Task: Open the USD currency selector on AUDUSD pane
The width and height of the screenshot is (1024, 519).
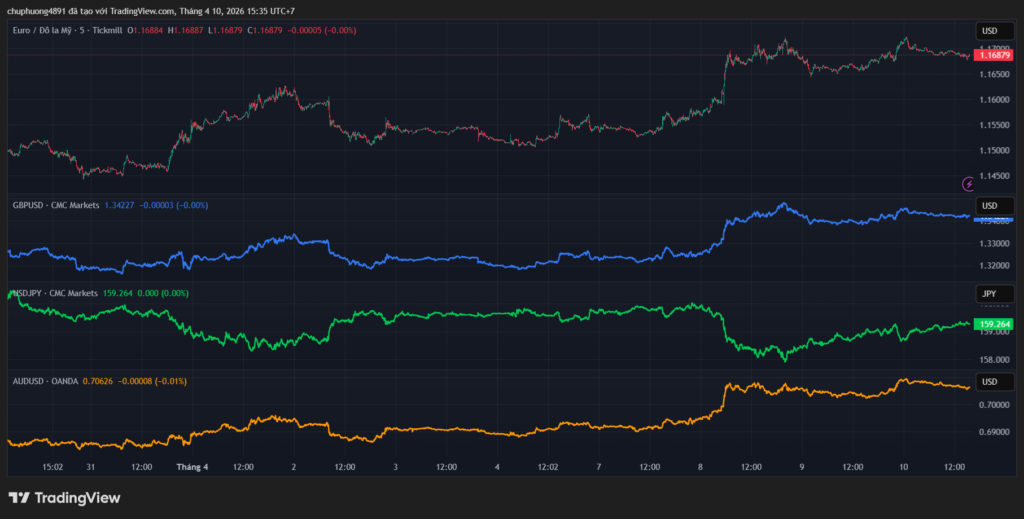Action: [x=990, y=382]
